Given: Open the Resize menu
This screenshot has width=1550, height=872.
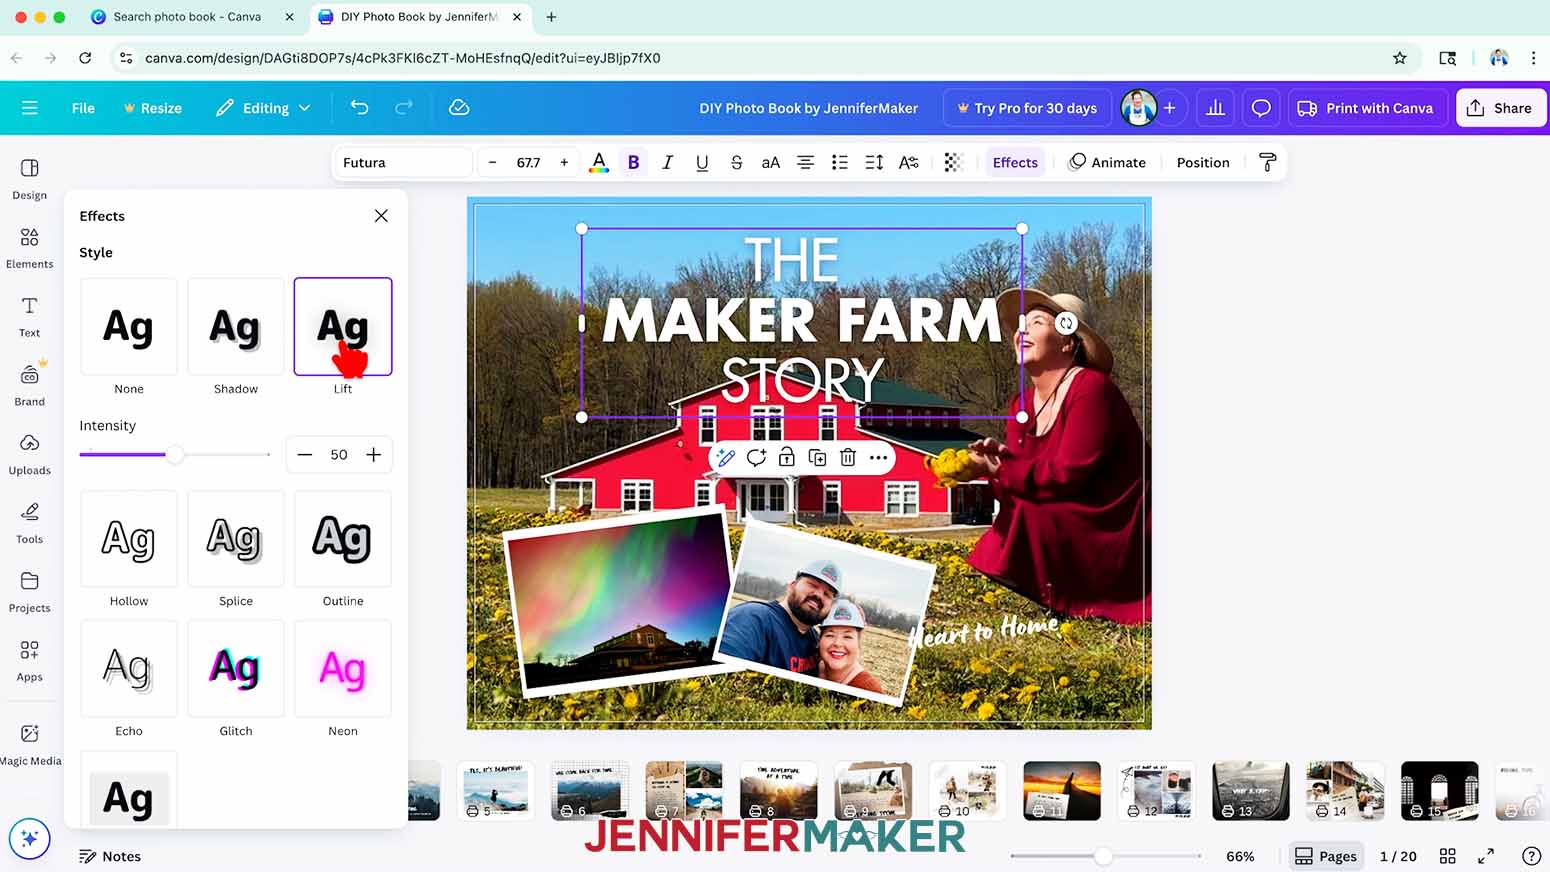Looking at the screenshot, I should point(152,108).
